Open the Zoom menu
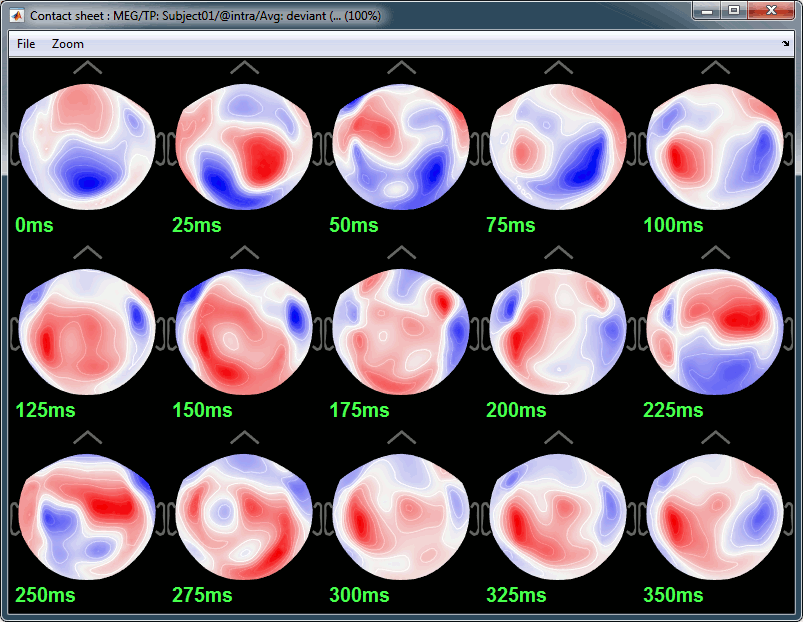 tap(68, 44)
